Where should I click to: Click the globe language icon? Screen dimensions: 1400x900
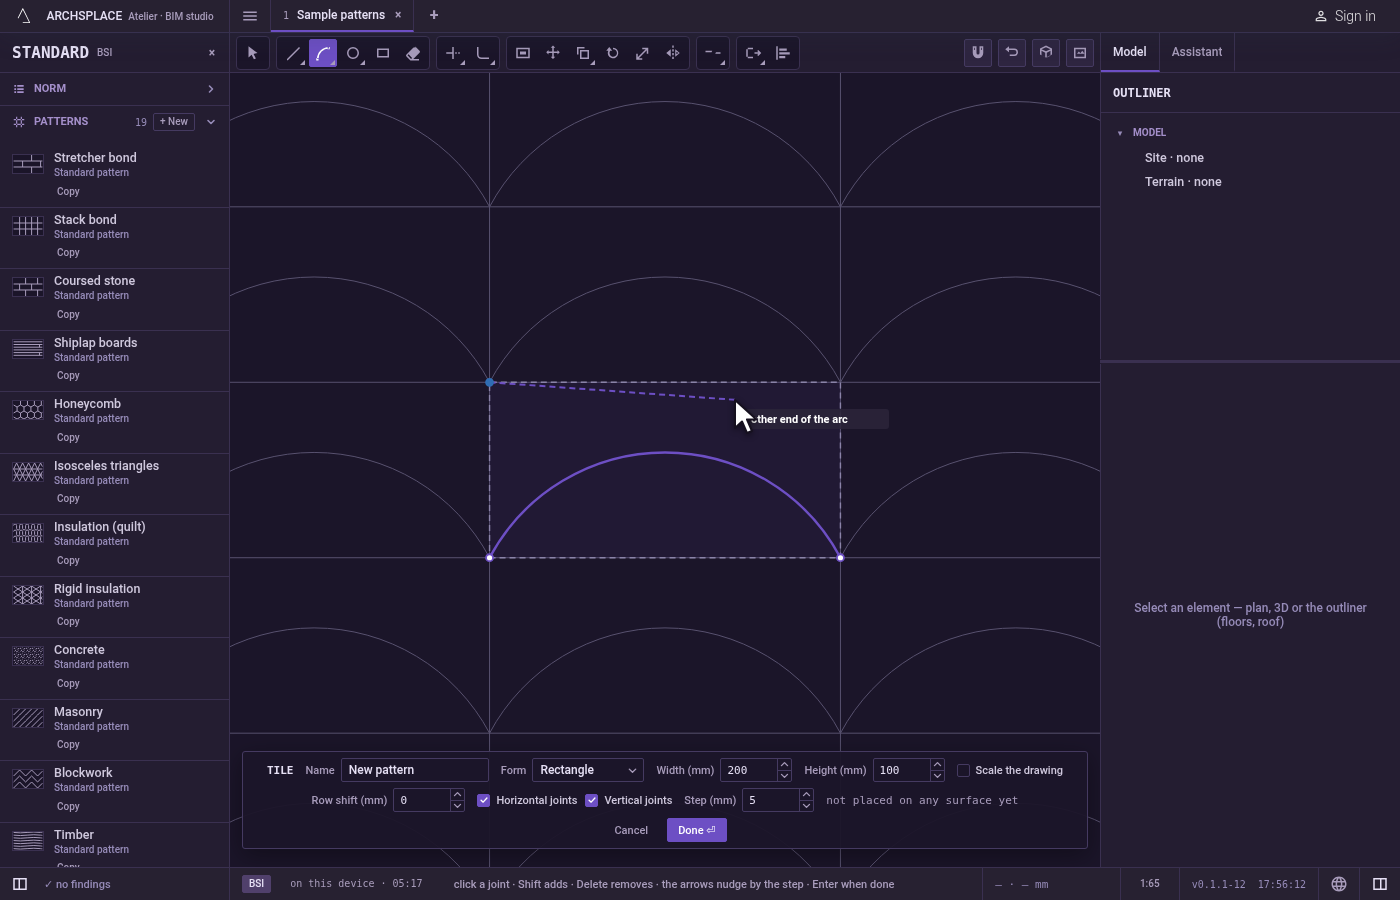pos(1339,884)
